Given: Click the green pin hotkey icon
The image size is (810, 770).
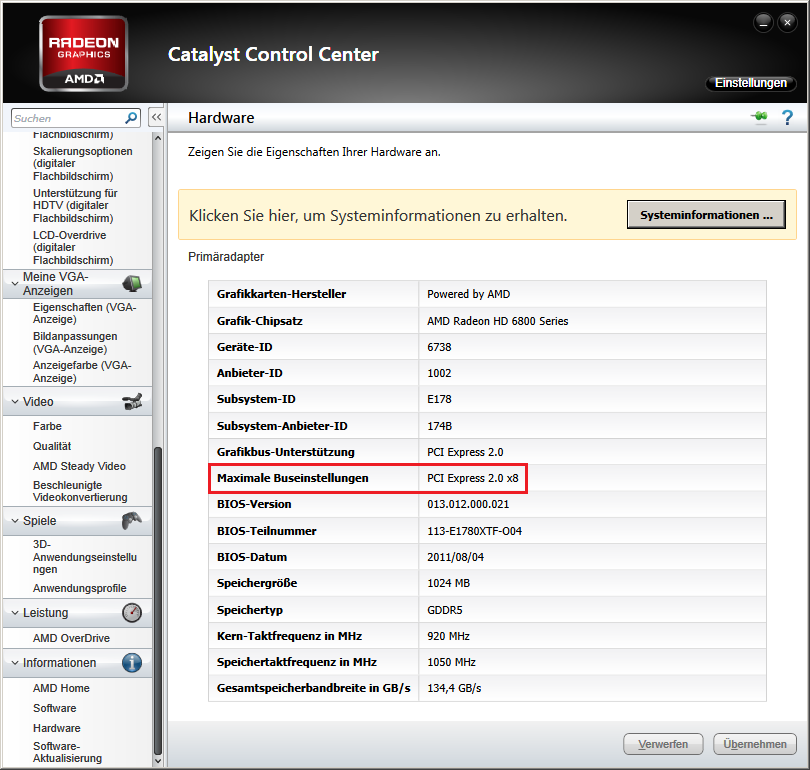Looking at the screenshot, I should [759, 117].
